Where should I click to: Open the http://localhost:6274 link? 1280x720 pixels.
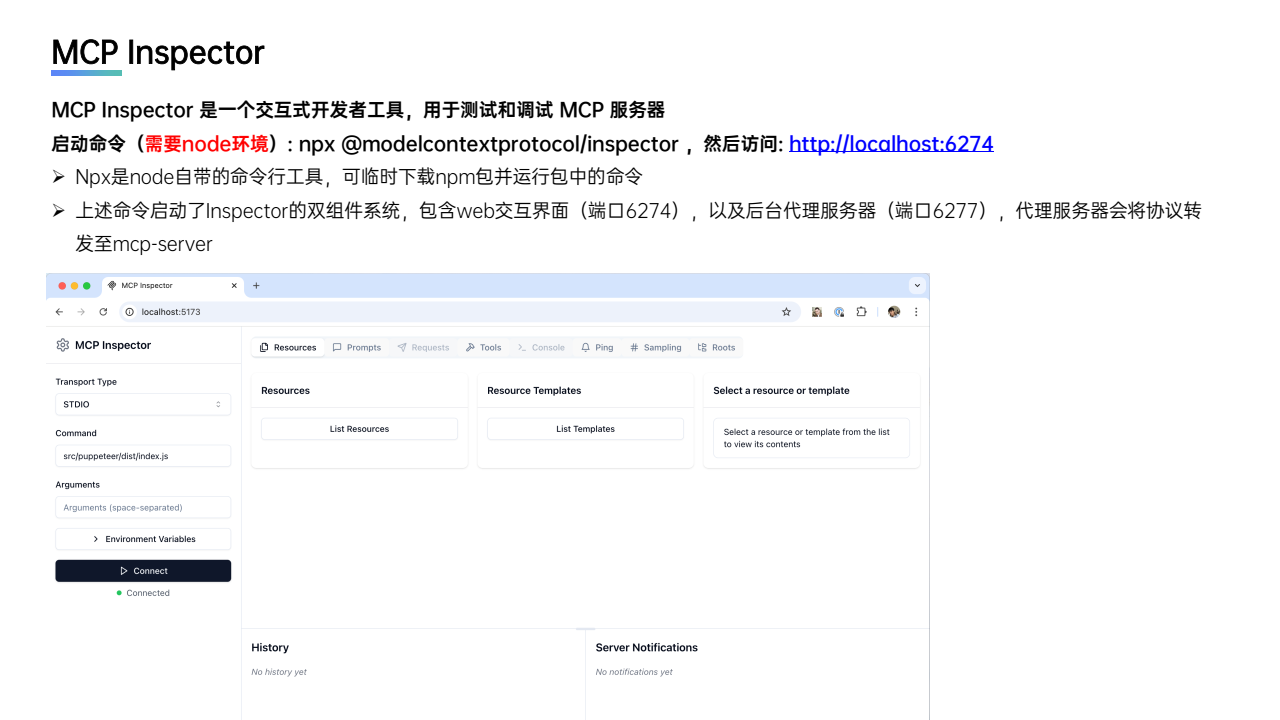(x=891, y=143)
